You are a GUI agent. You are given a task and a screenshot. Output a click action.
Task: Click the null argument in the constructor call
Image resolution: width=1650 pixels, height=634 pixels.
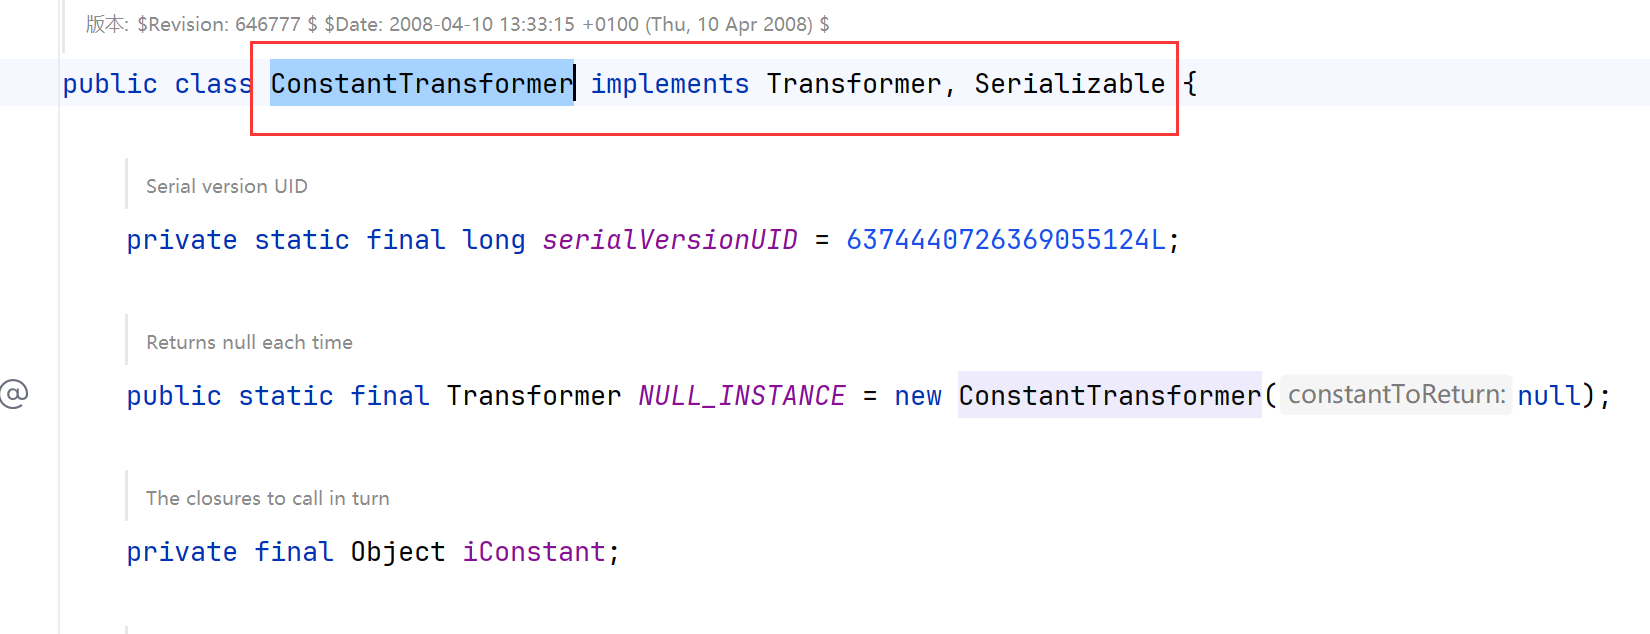[1549, 396]
